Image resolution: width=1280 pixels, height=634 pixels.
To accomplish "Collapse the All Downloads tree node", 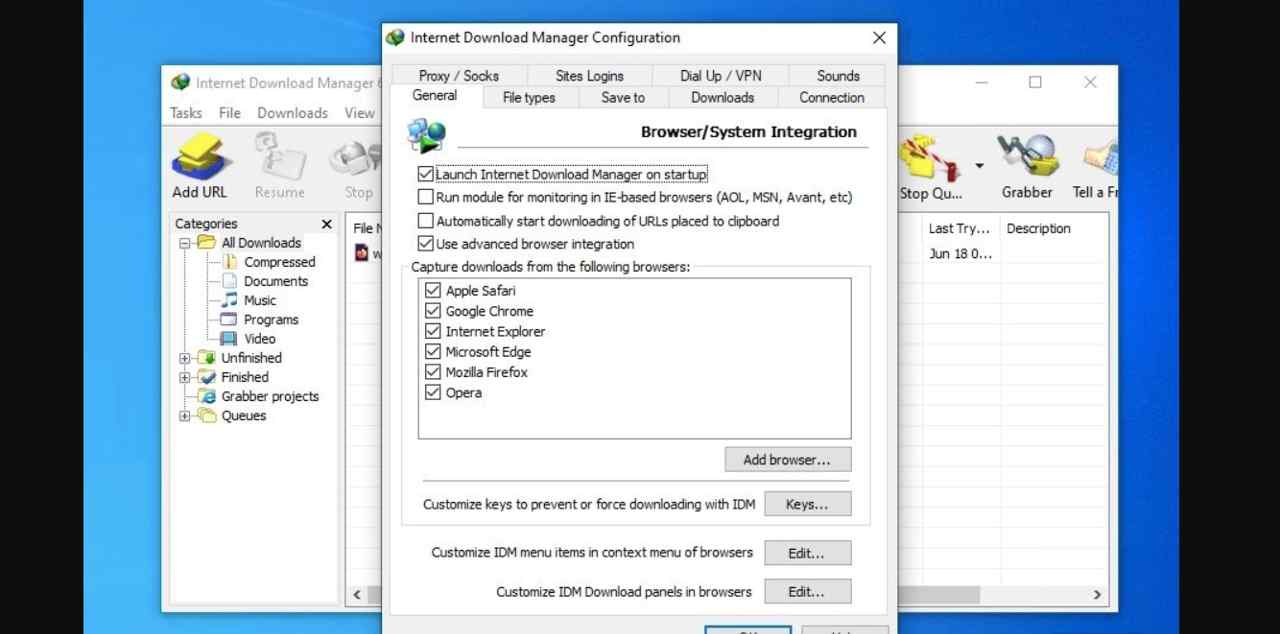I will point(184,243).
